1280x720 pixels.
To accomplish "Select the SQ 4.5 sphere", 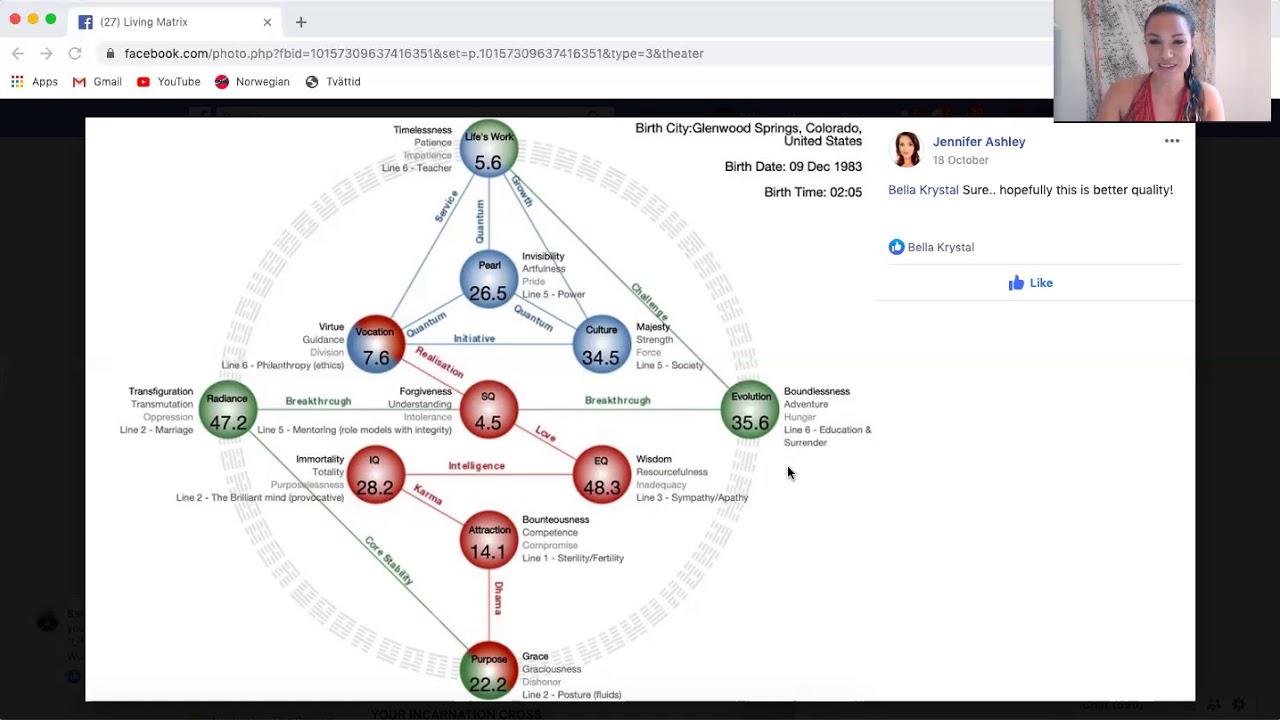I will click(488, 409).
